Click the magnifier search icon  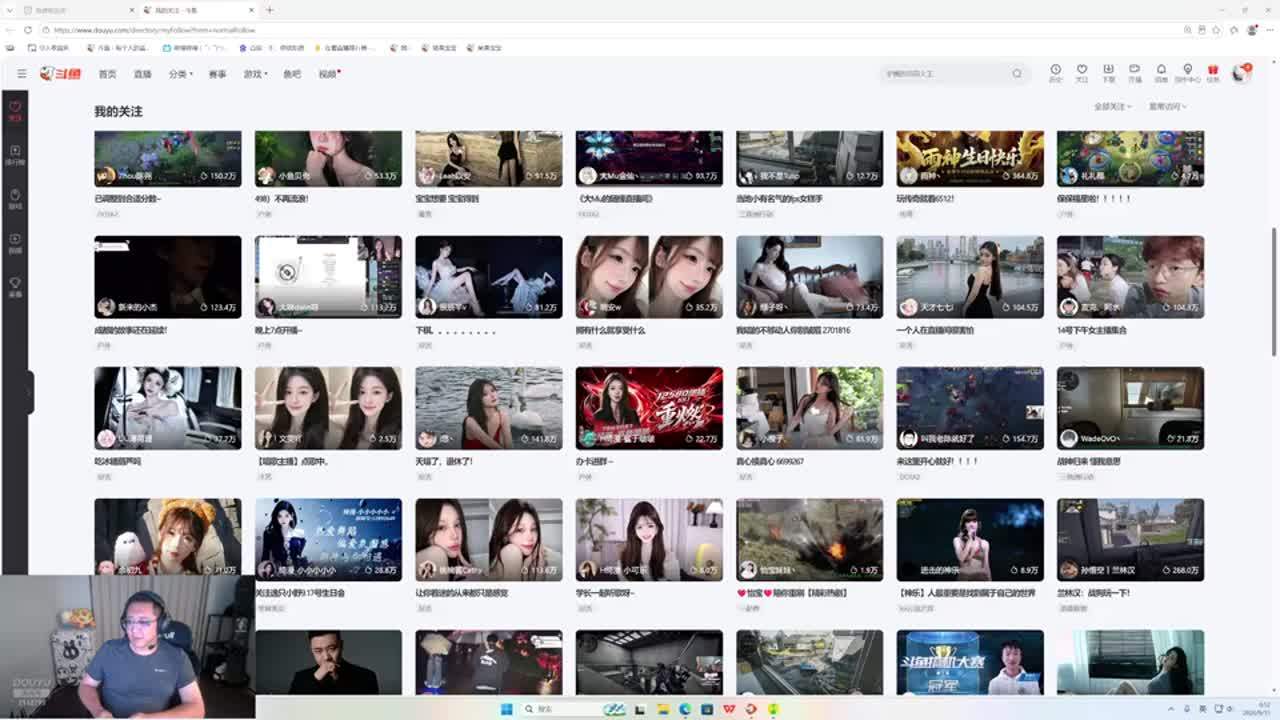(1017, 73)
